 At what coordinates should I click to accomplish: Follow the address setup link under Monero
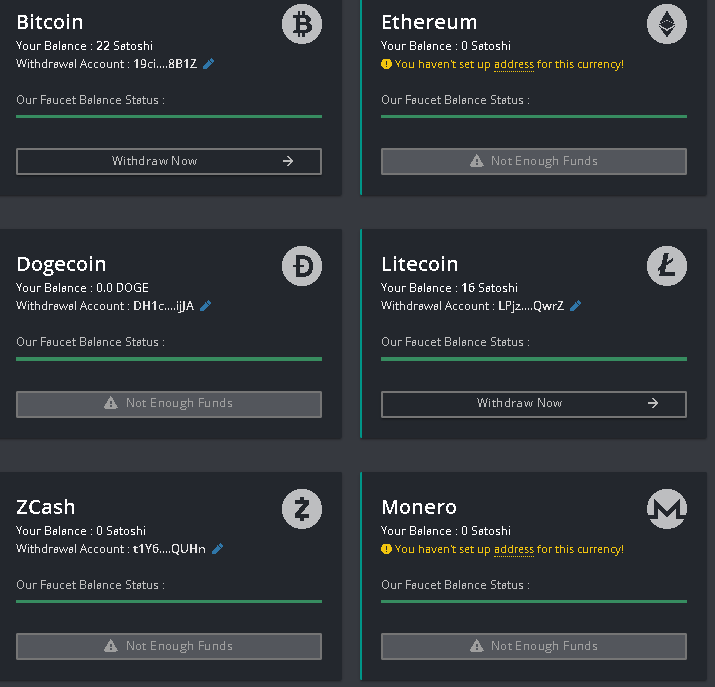click(514, 549)
